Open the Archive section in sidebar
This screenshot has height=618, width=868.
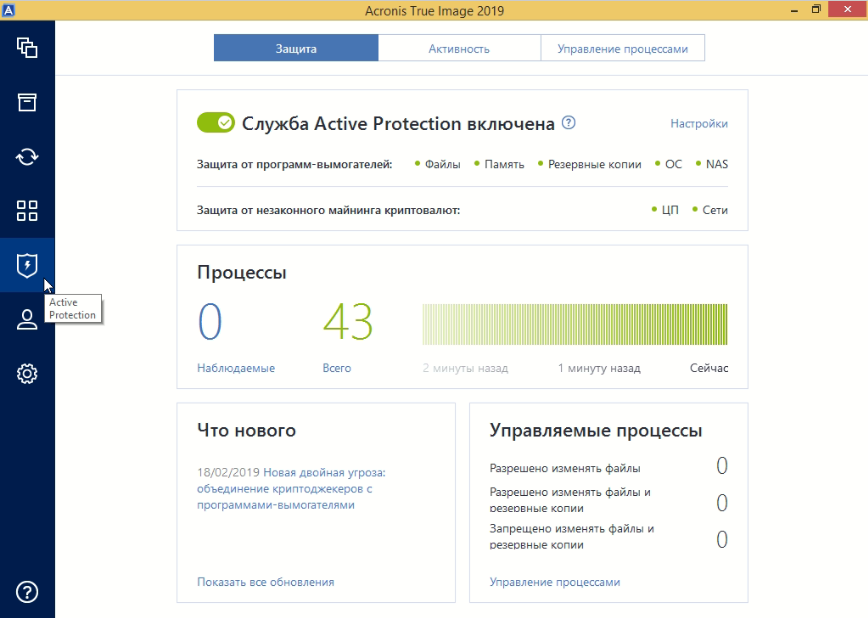click(27, 102)
